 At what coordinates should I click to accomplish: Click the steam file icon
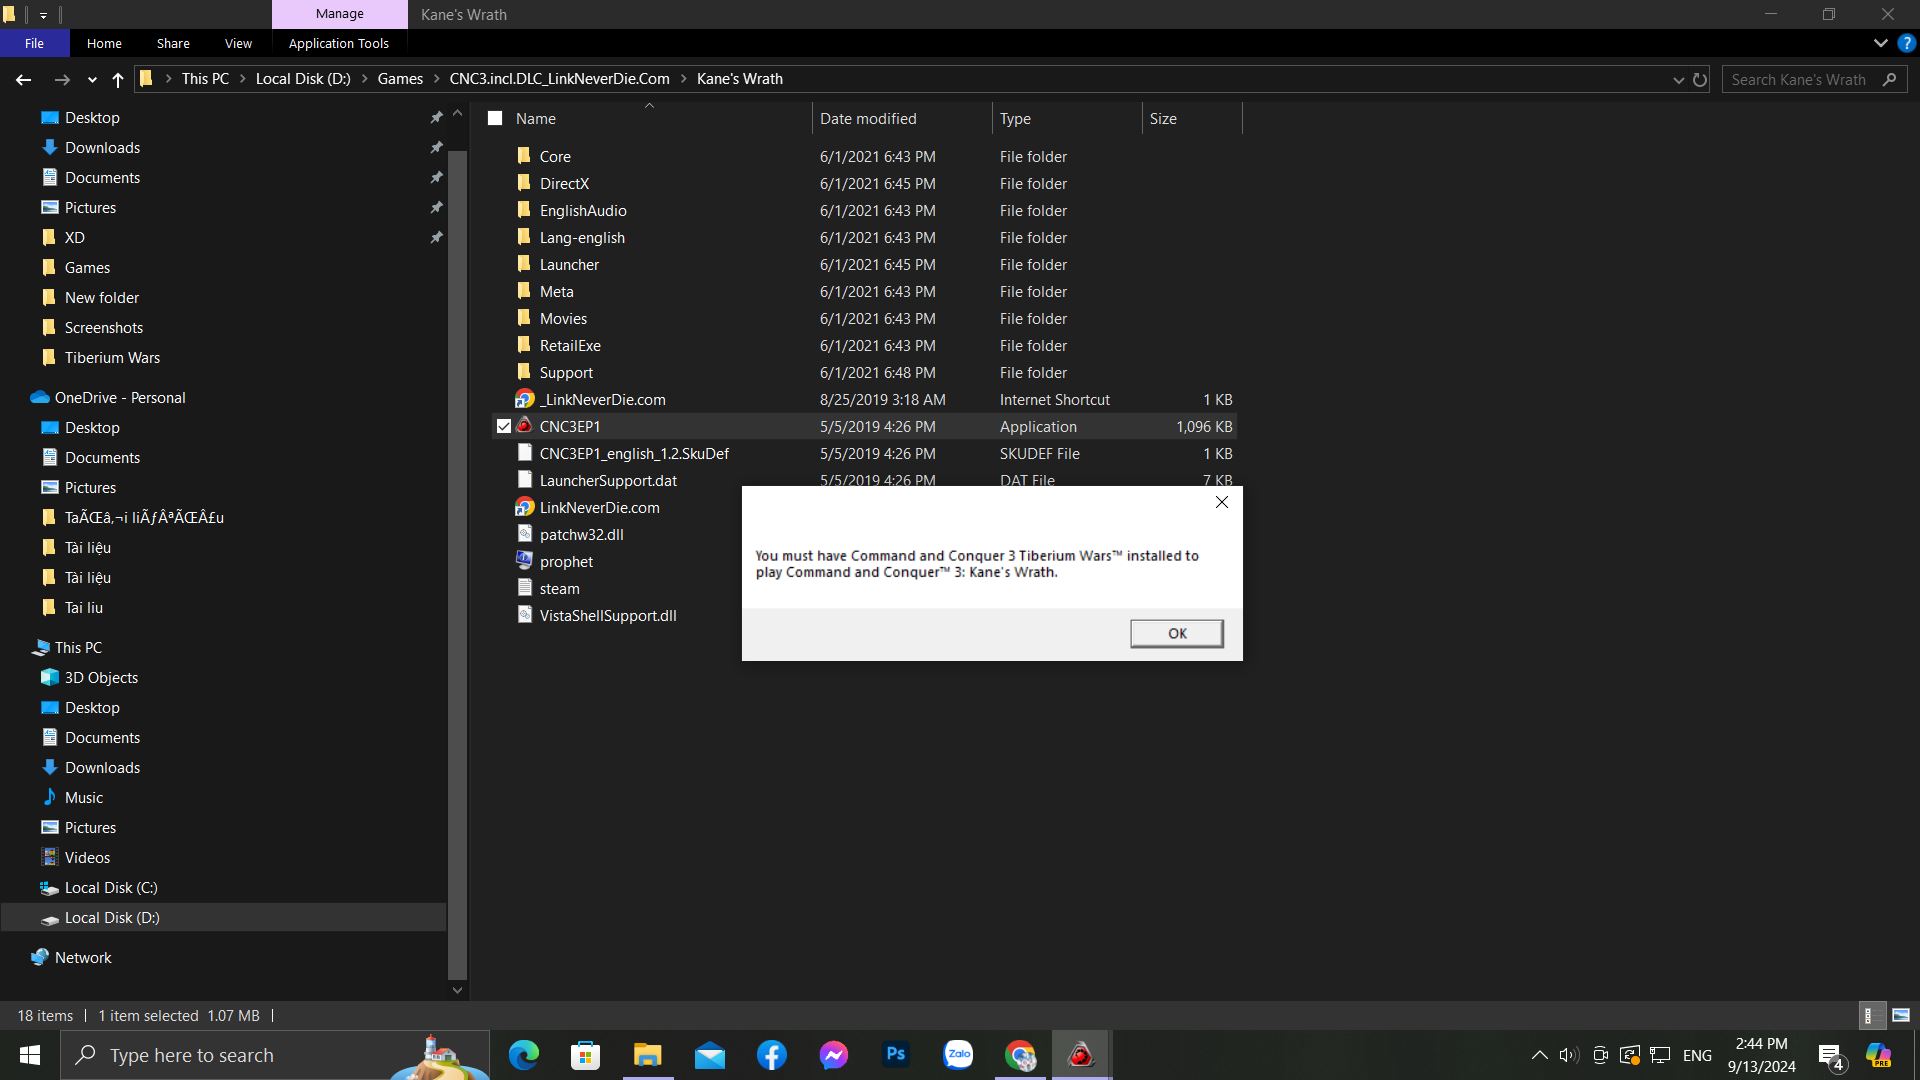tap(524, 588)
